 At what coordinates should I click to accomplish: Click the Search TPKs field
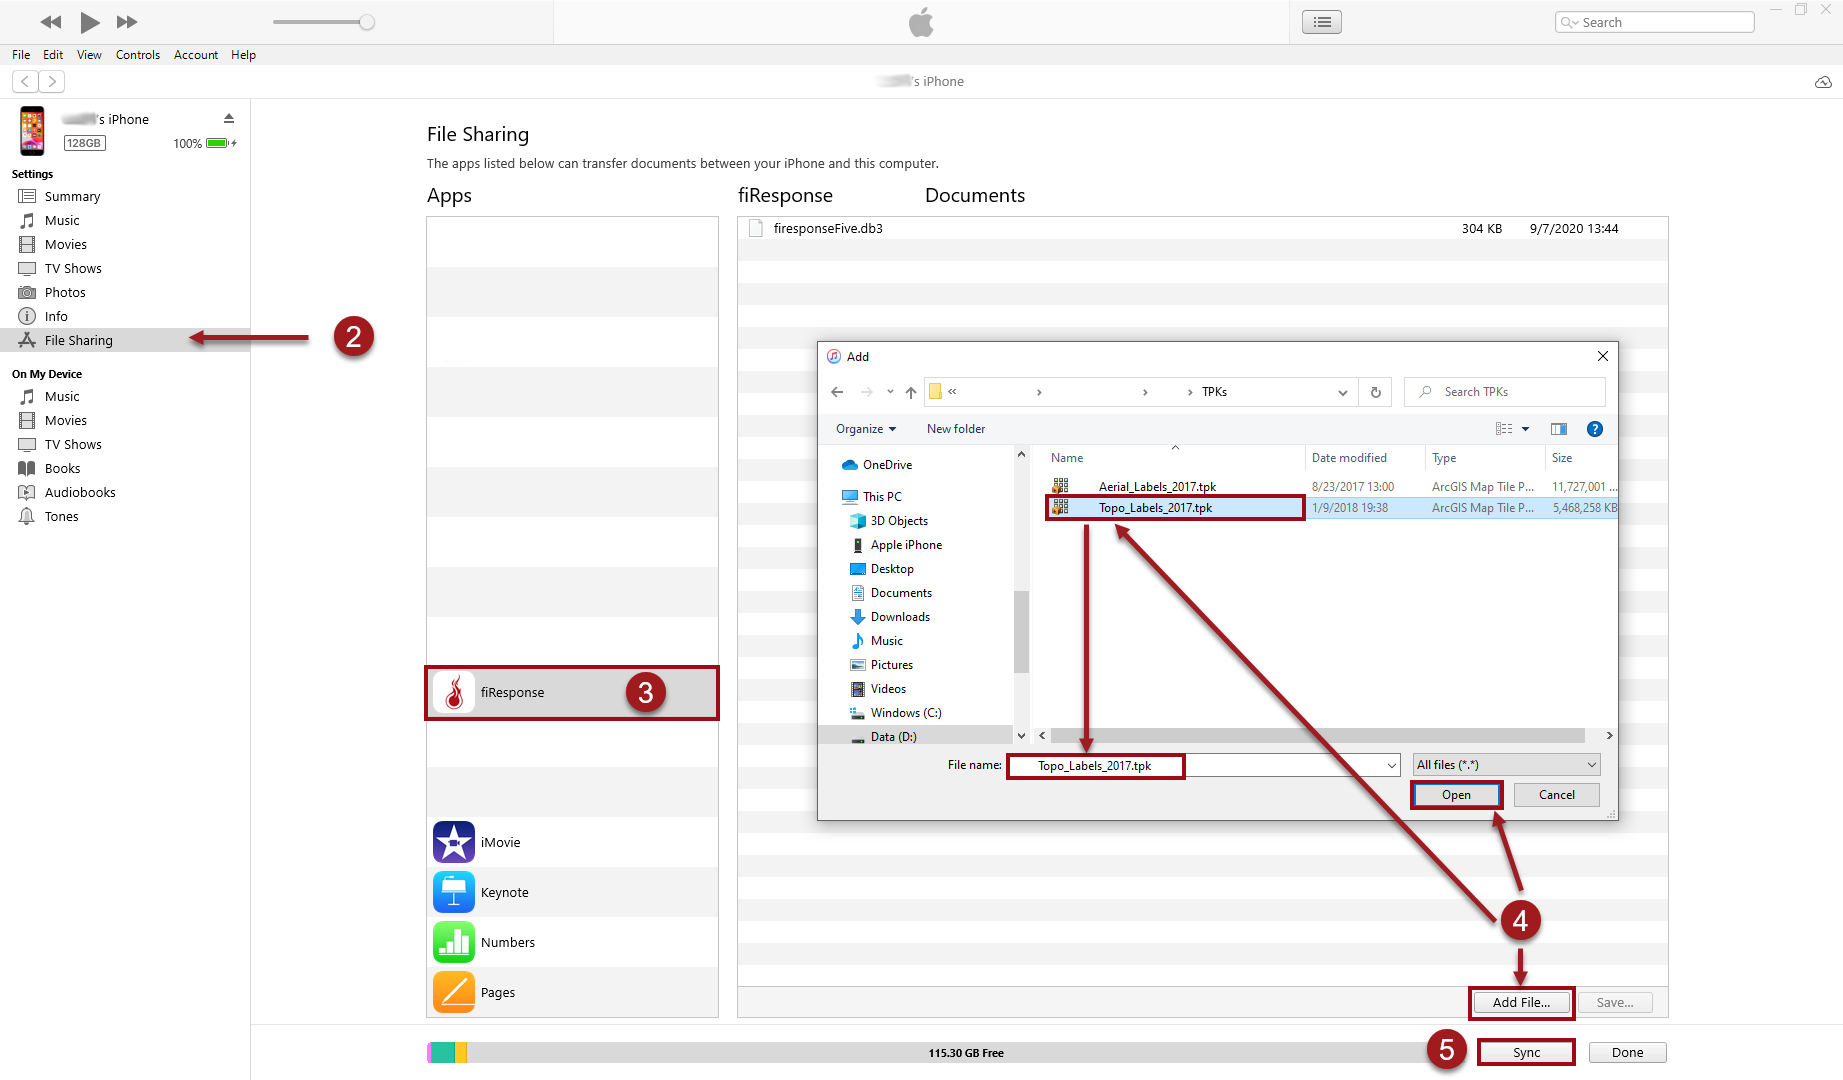(x=1505, y=392)
